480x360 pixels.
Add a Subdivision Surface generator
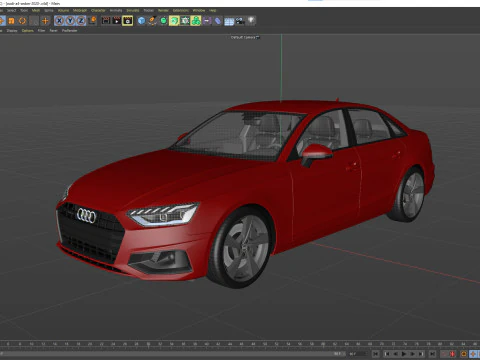point(163,21)
